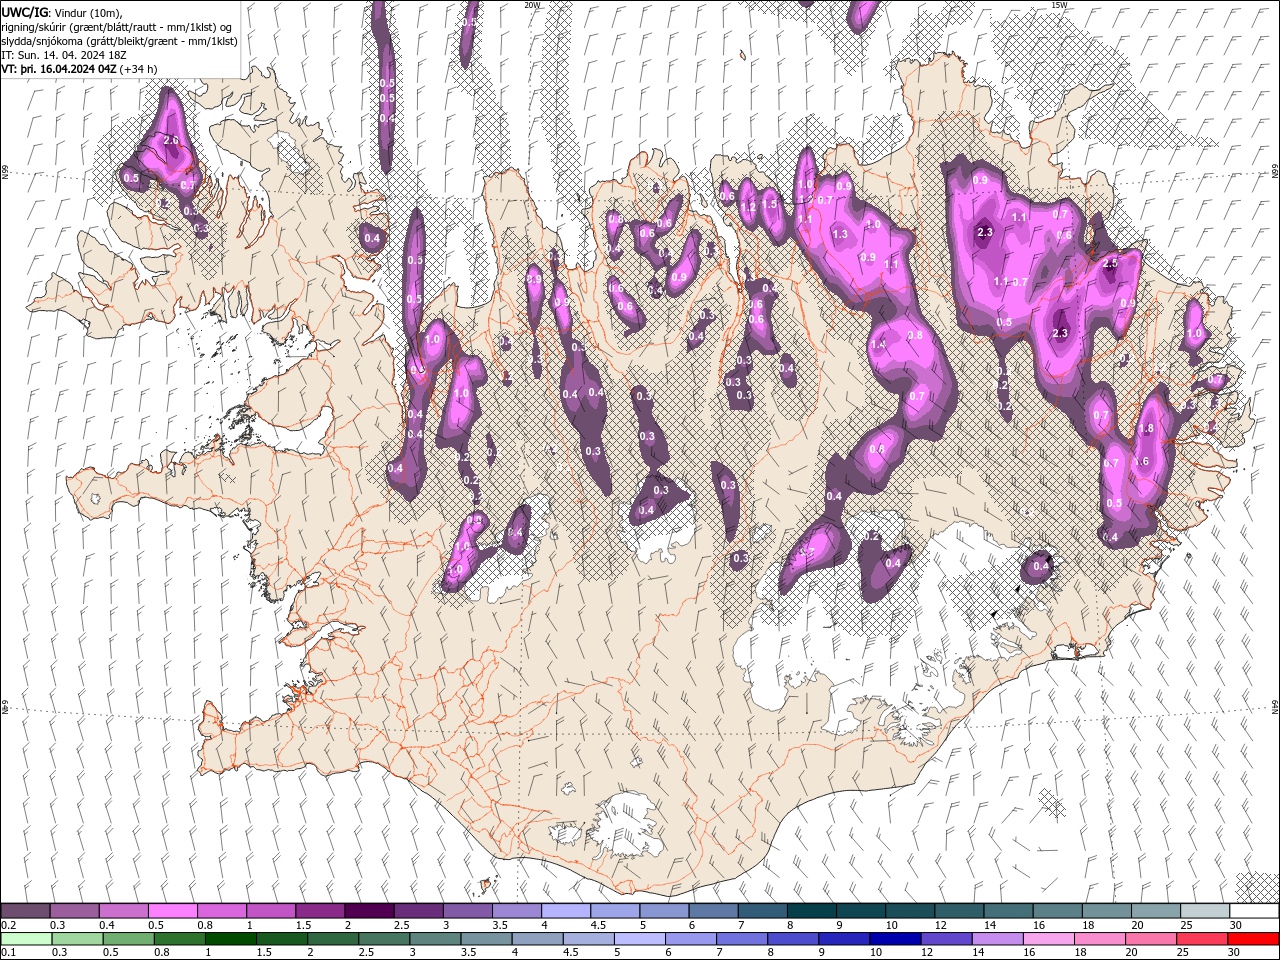Image resolution: width=1280 pixels, height=960 pixels.
Task: Select the lower scale swatch between 2 and 2.5
Action: pyautogui.click(x=333, y=939)
